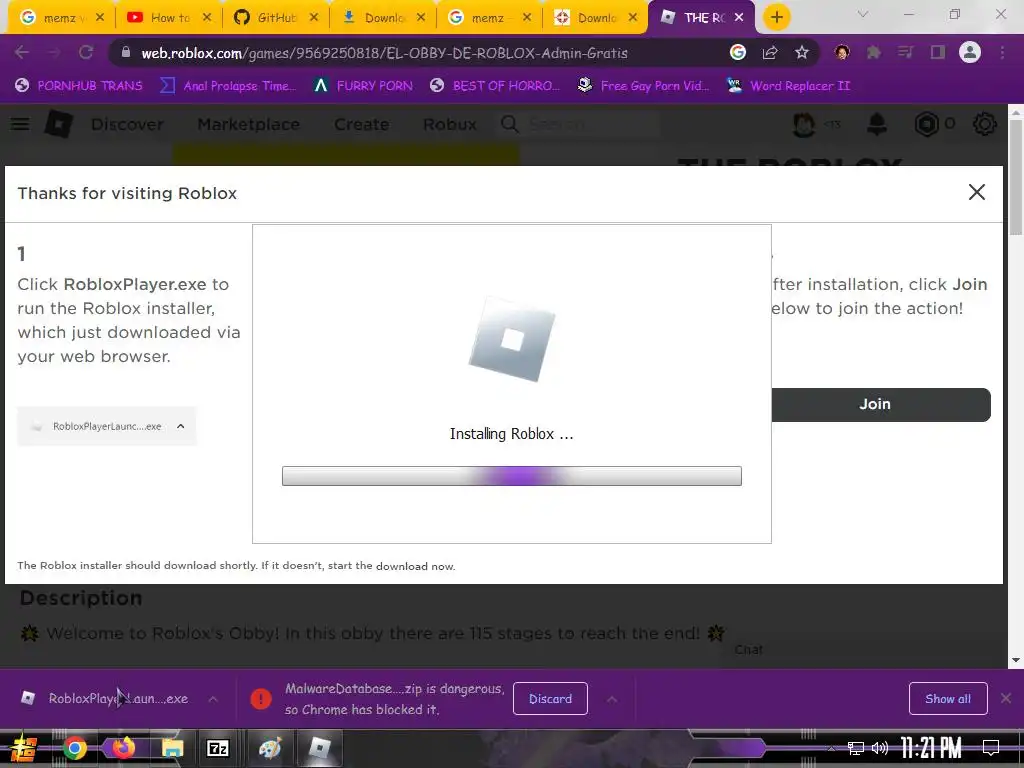Viewport: 1024px width, 768px height.
Task: Click the avatar extension icon in toolbar
Action: tap(842, 53)
